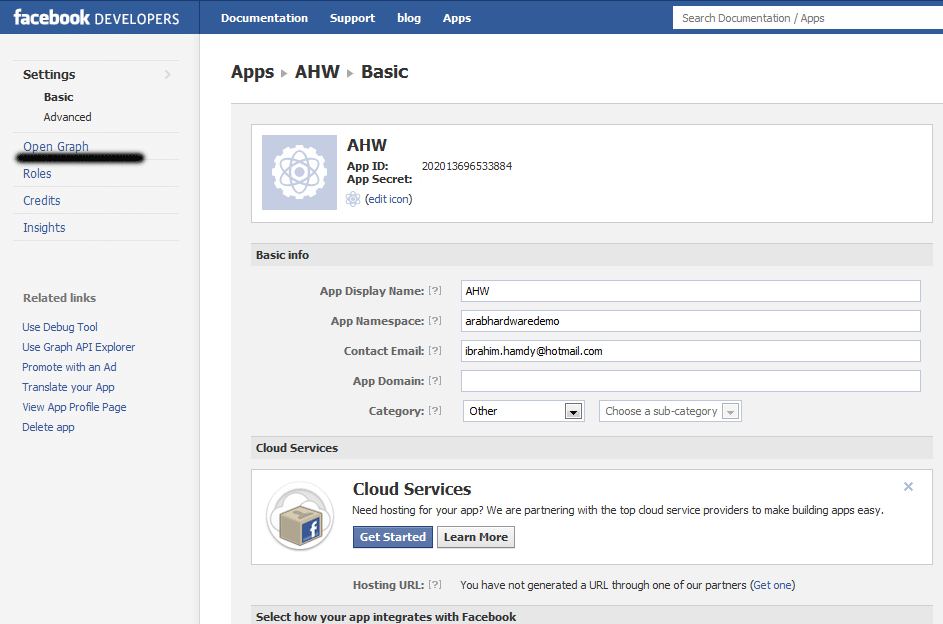The image size is (943, 624).
Task: Click the App Namespace field
Action: 690,321
